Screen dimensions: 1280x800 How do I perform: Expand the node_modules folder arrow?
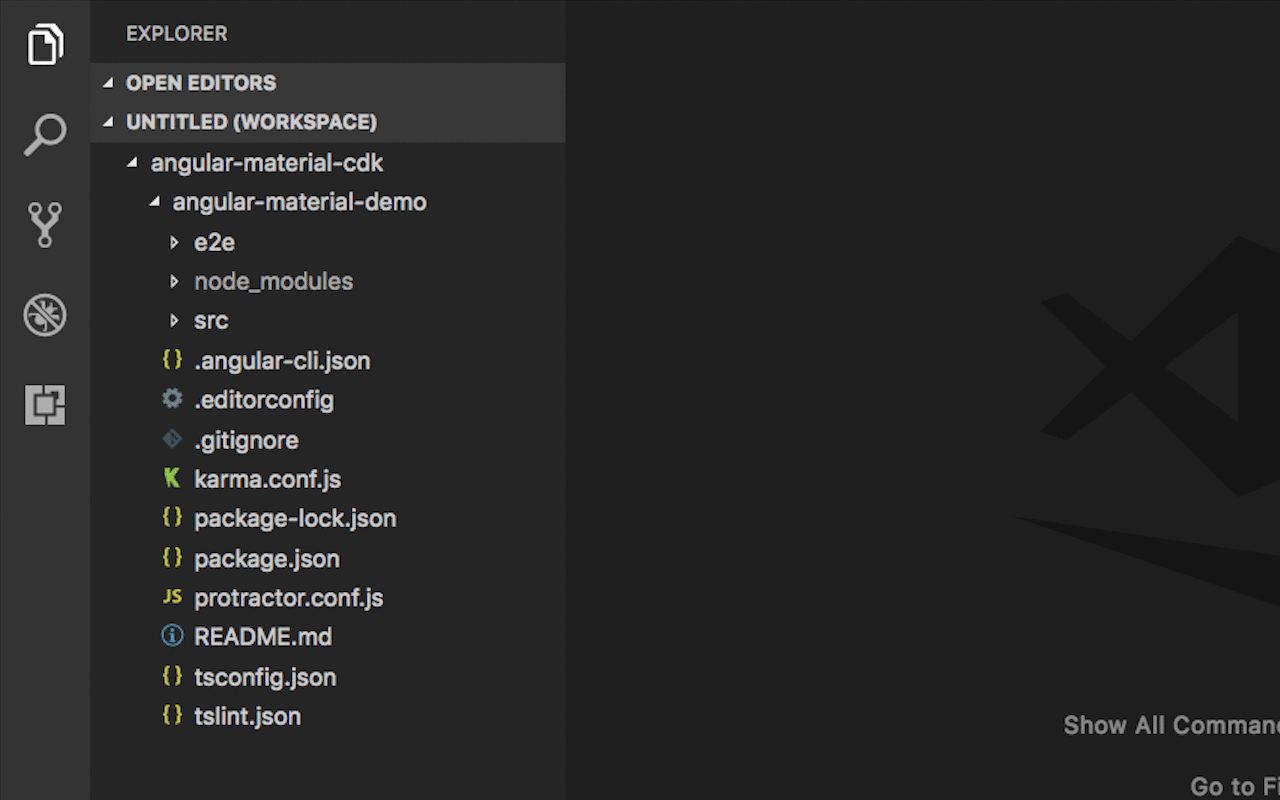click(175, 281)
